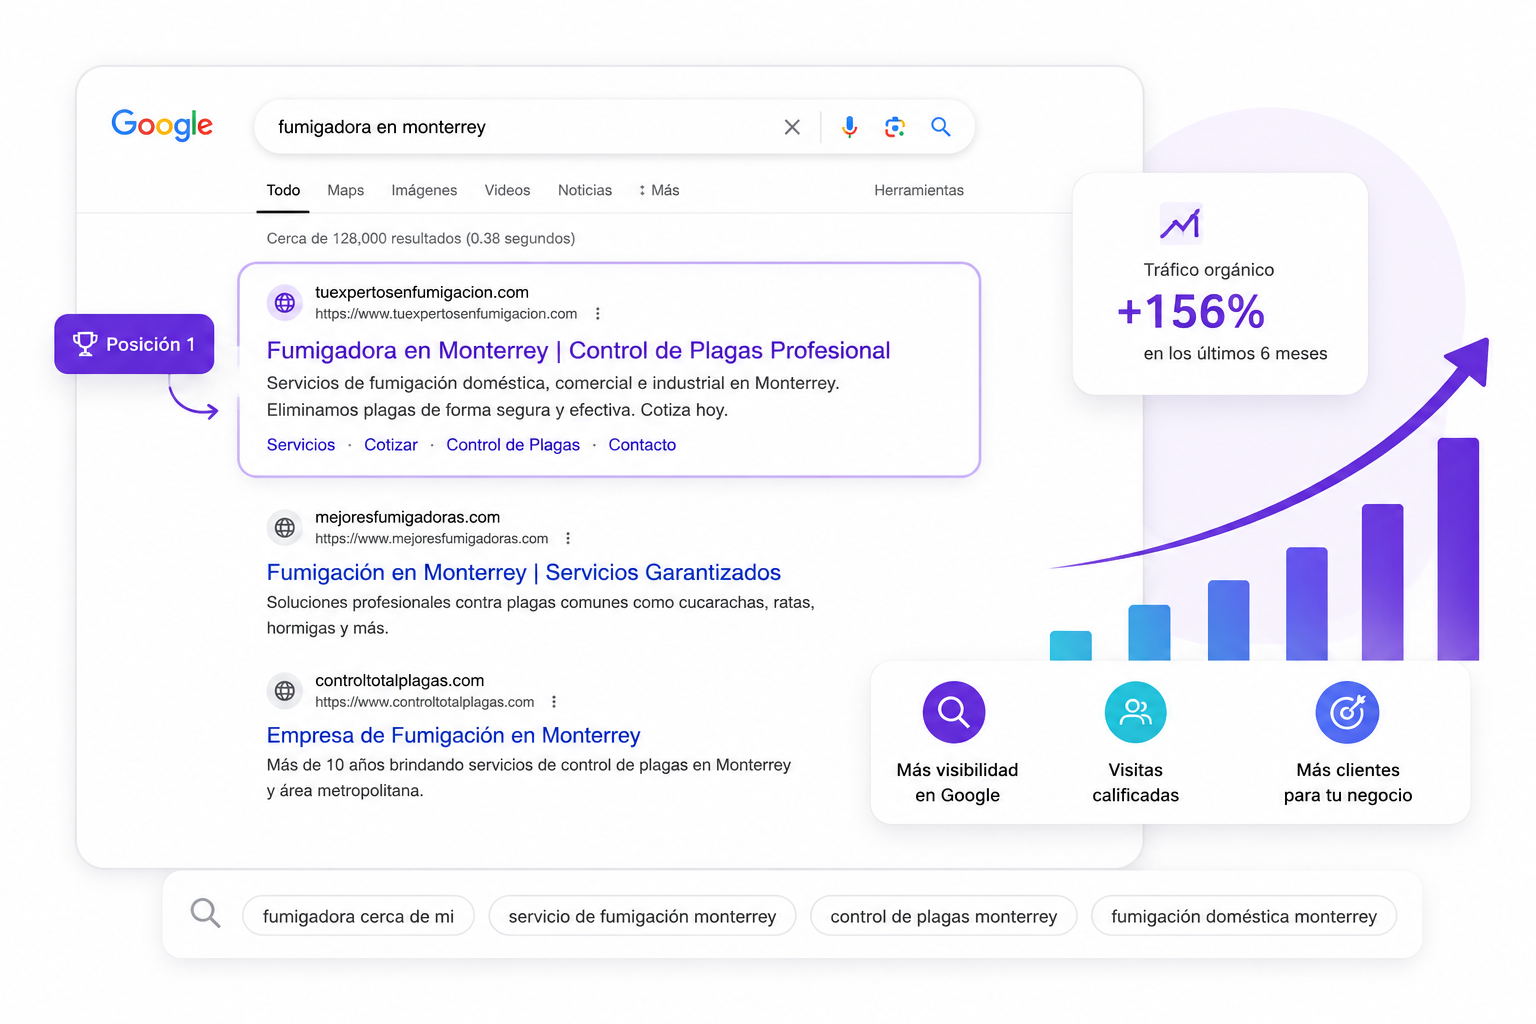Image resolution: width=1536 pixels, height=1024 pixels.
Task: Open Empresa de Fumigación en Monterrey result
Action: coord(453,736)
